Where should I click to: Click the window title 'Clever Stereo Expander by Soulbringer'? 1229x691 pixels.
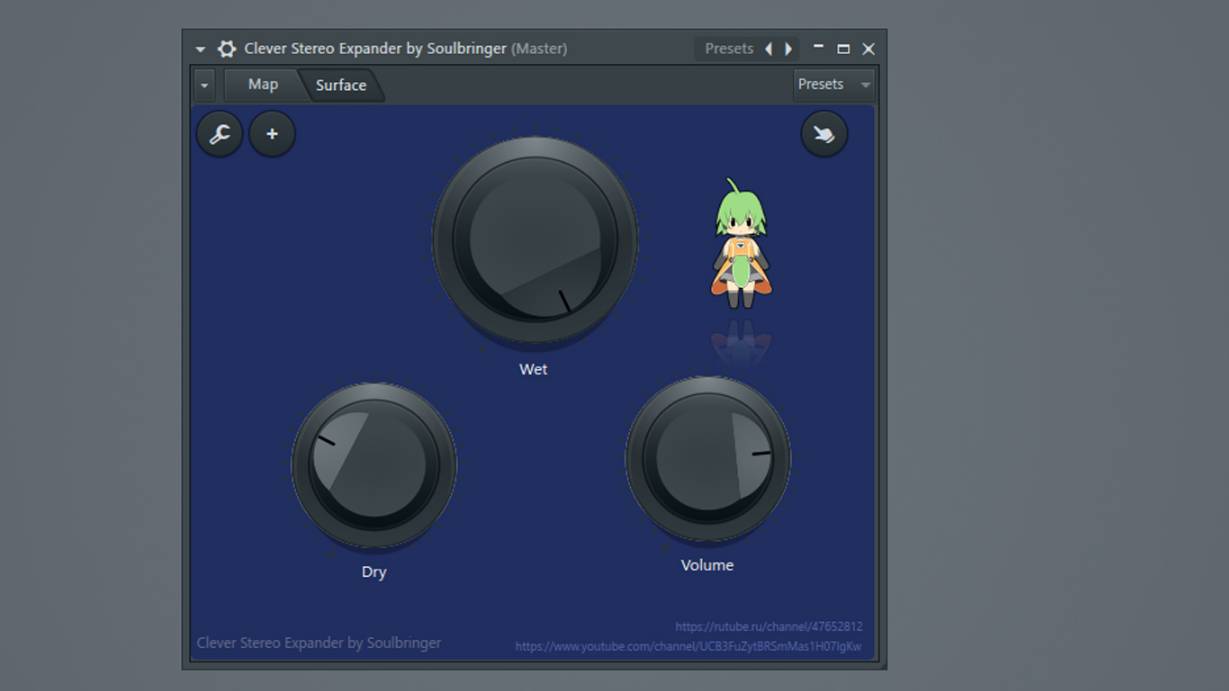[375, 48]
